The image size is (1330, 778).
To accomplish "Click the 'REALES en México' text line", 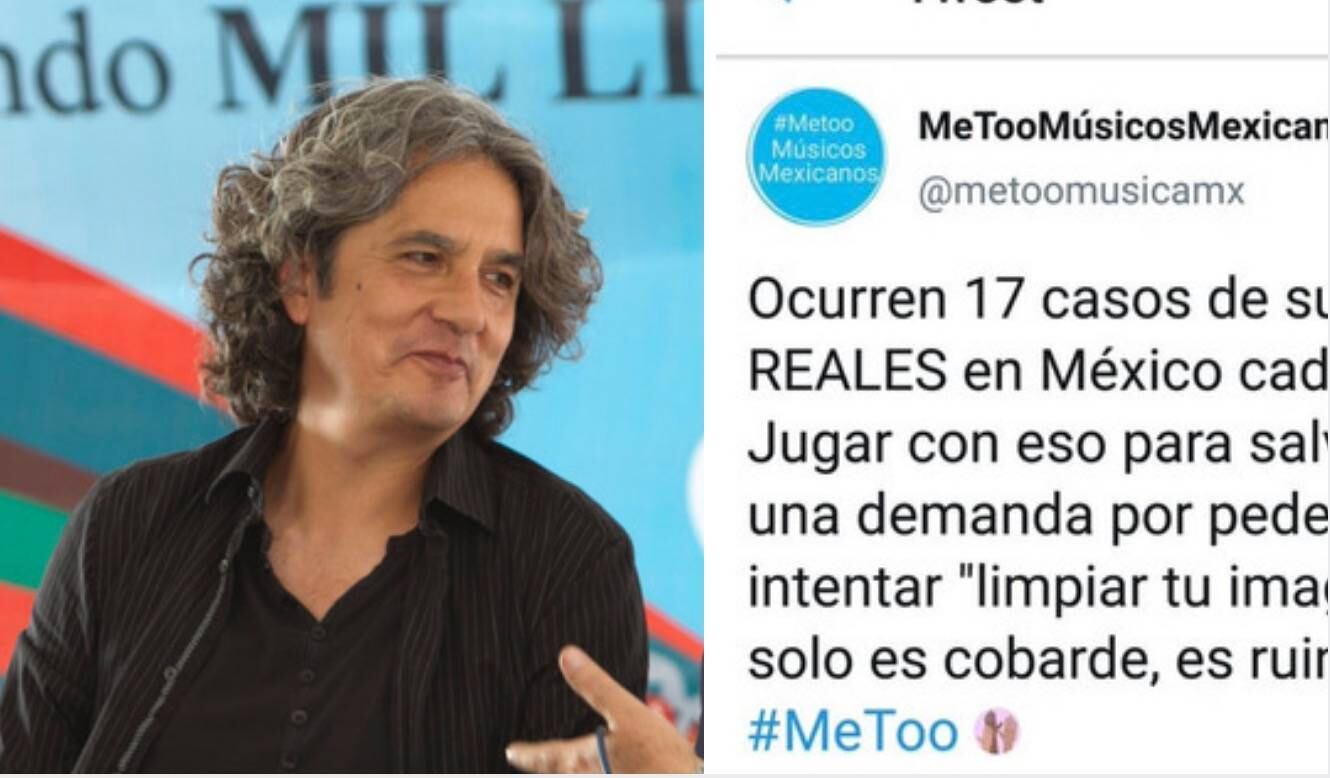I will [x=1038, y=374].
